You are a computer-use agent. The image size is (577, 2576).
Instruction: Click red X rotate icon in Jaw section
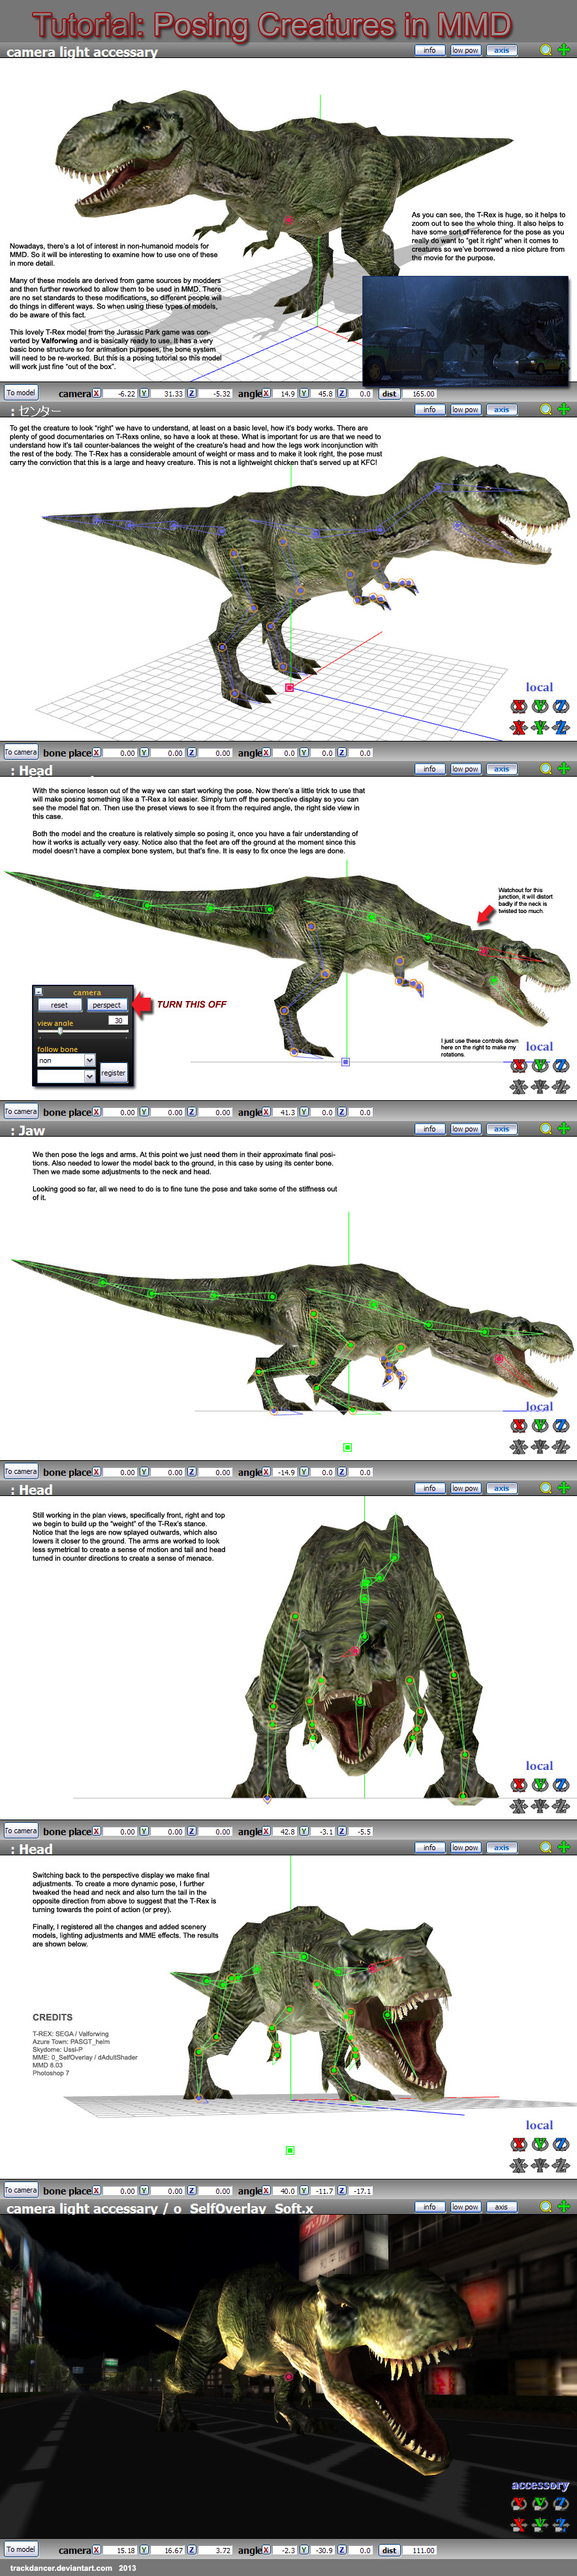[518, 1425]
